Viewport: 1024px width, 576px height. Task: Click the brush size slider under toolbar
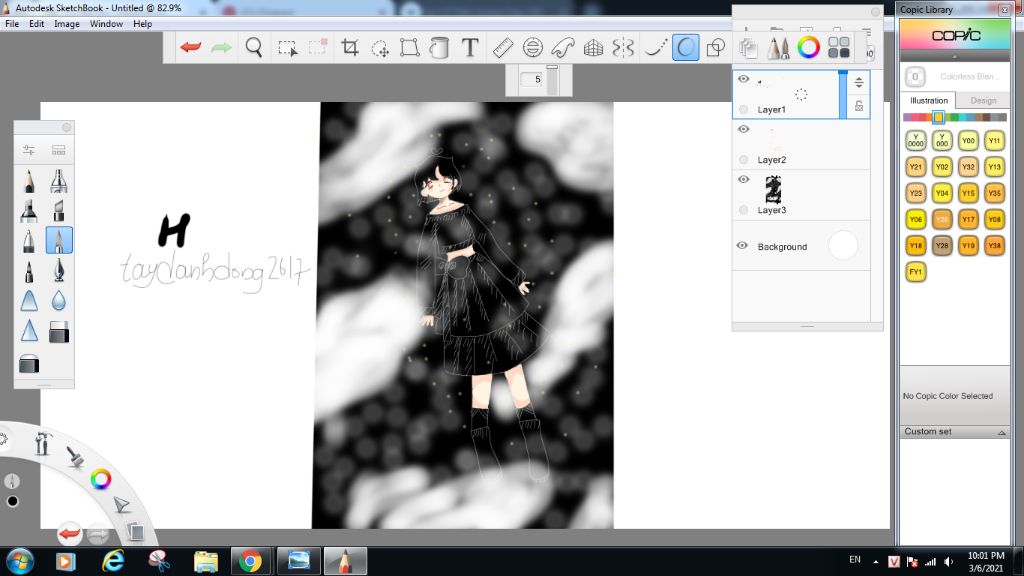[552, 80]
